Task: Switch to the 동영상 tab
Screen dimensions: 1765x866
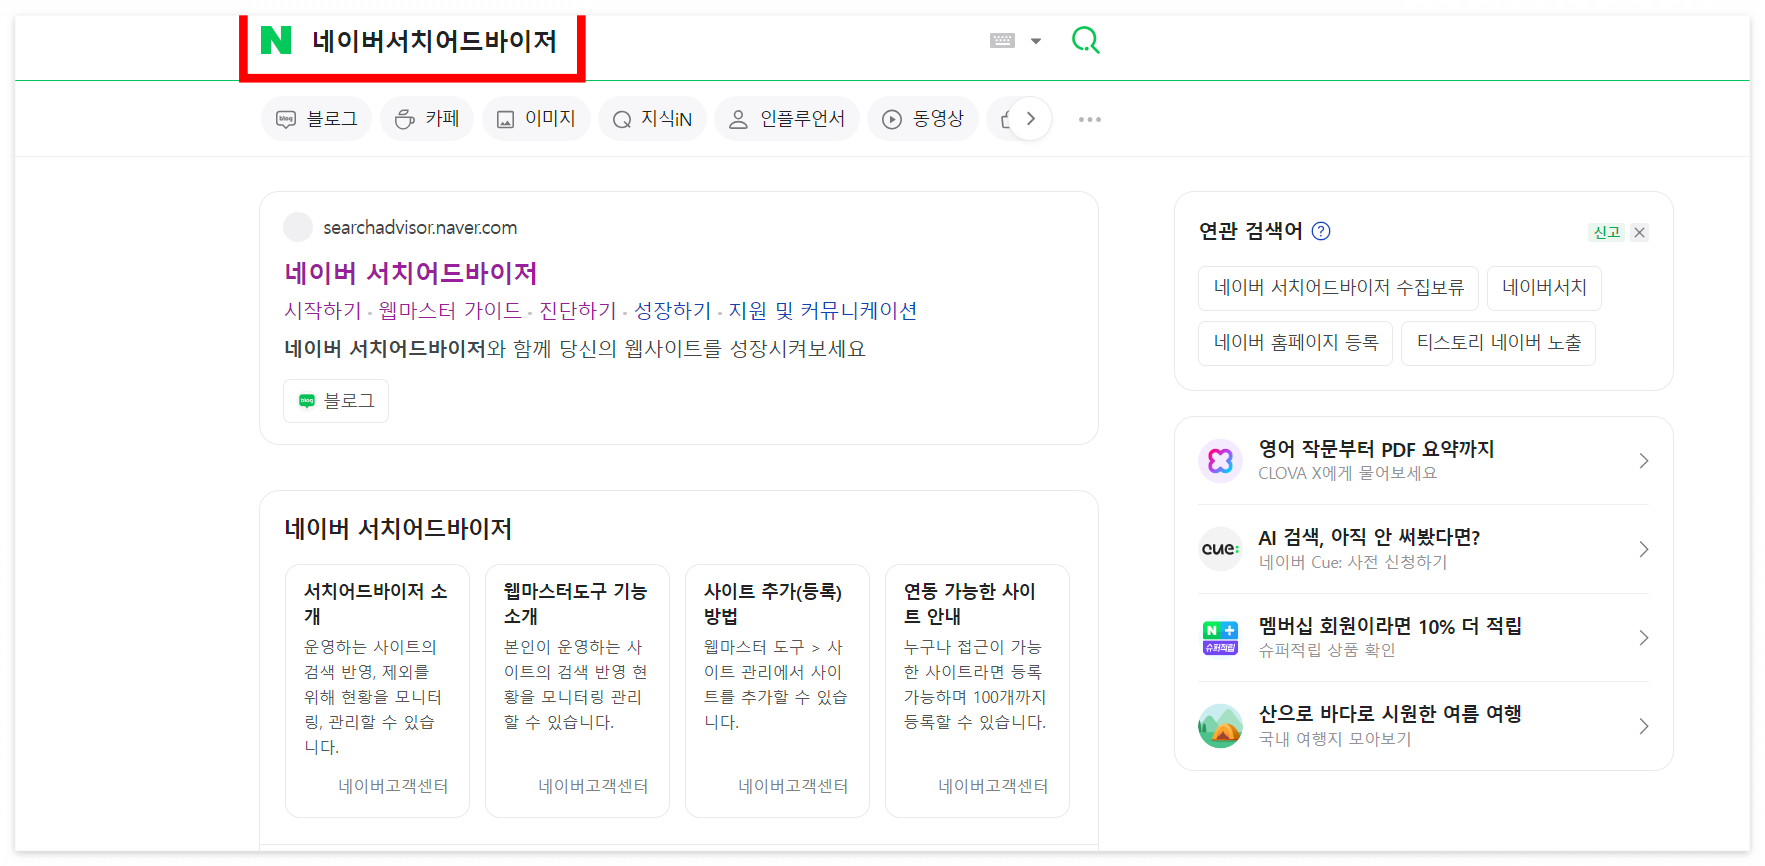Action: click(x=922, y=119)
